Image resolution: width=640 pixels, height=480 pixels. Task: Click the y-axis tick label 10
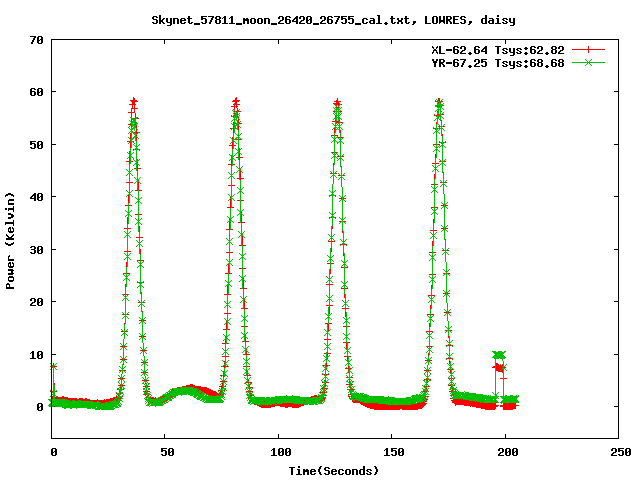coord(36,355)
